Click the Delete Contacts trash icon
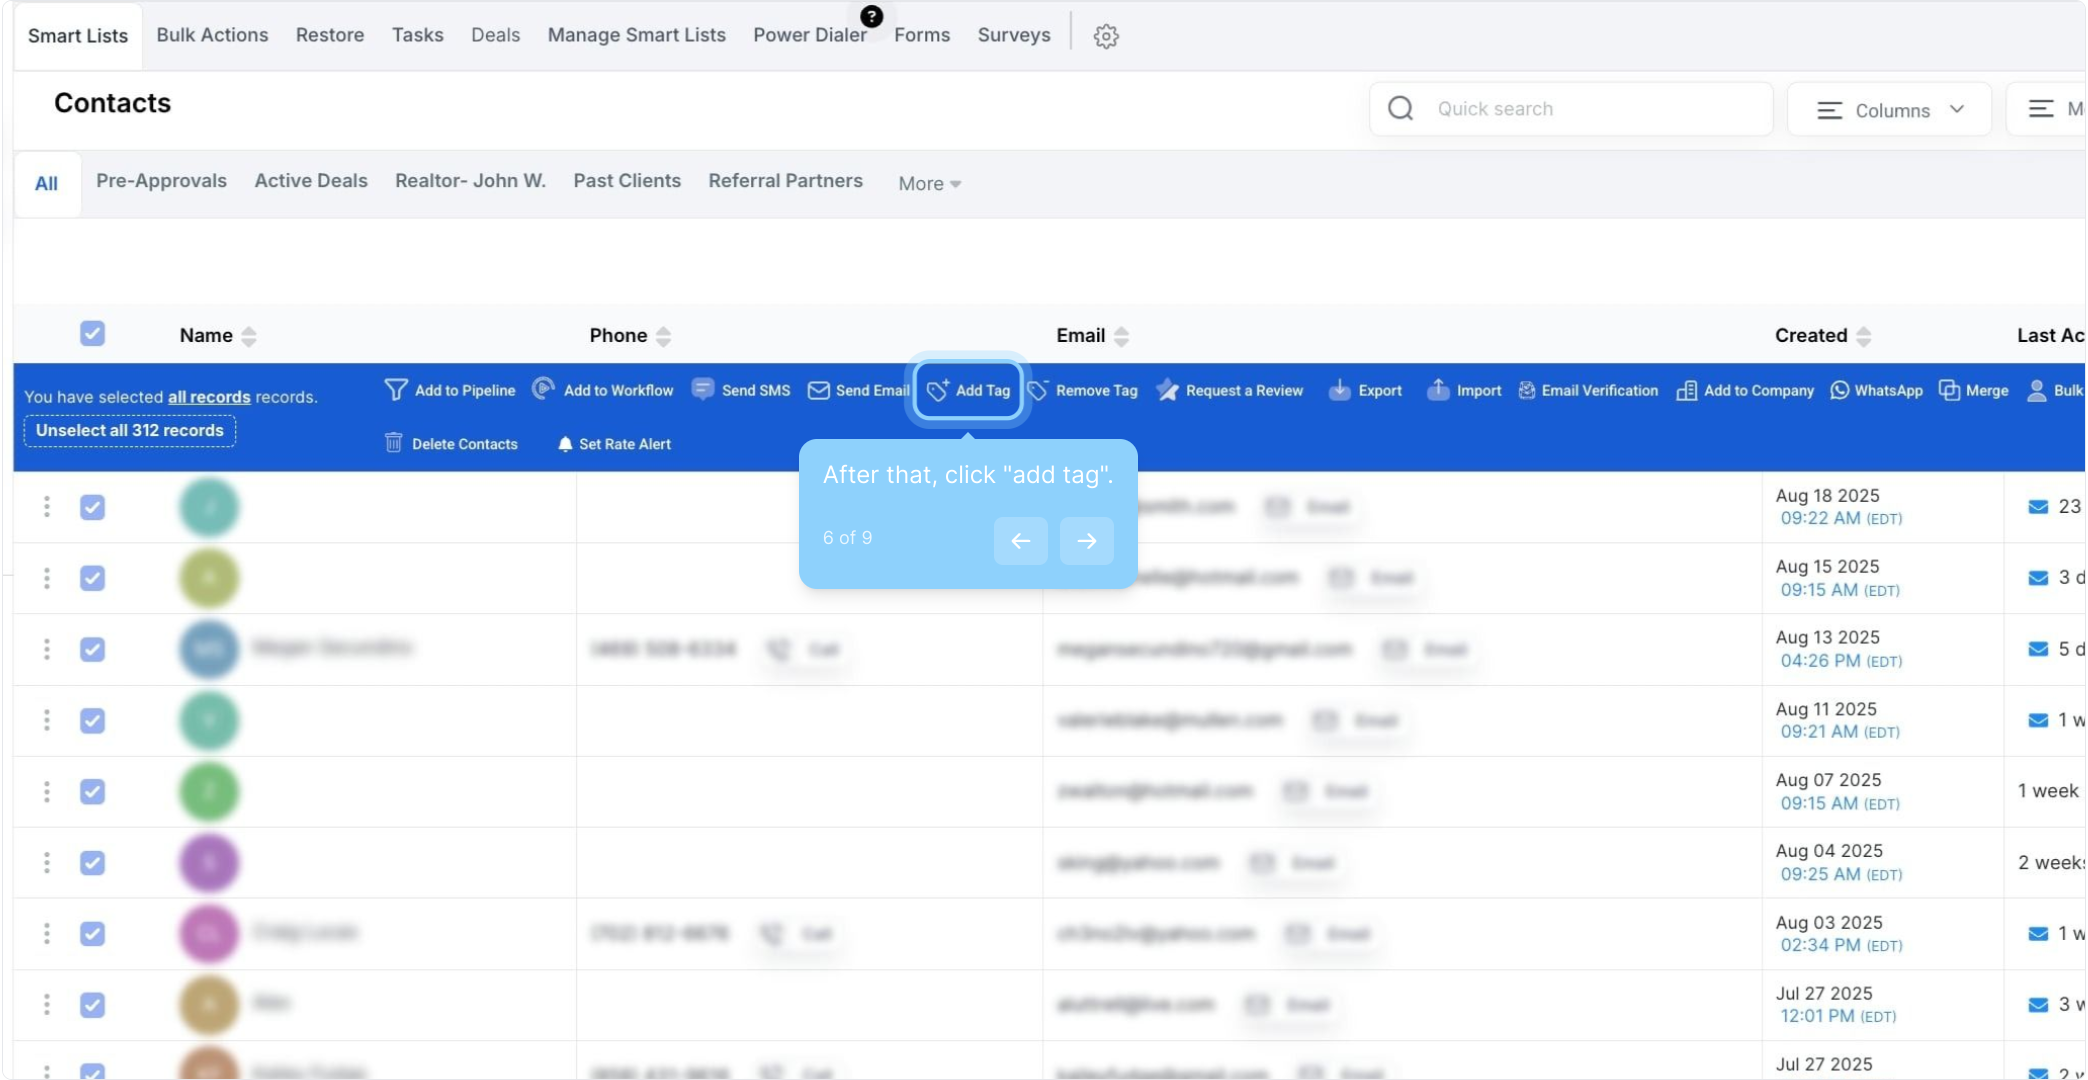 (394, 443)
